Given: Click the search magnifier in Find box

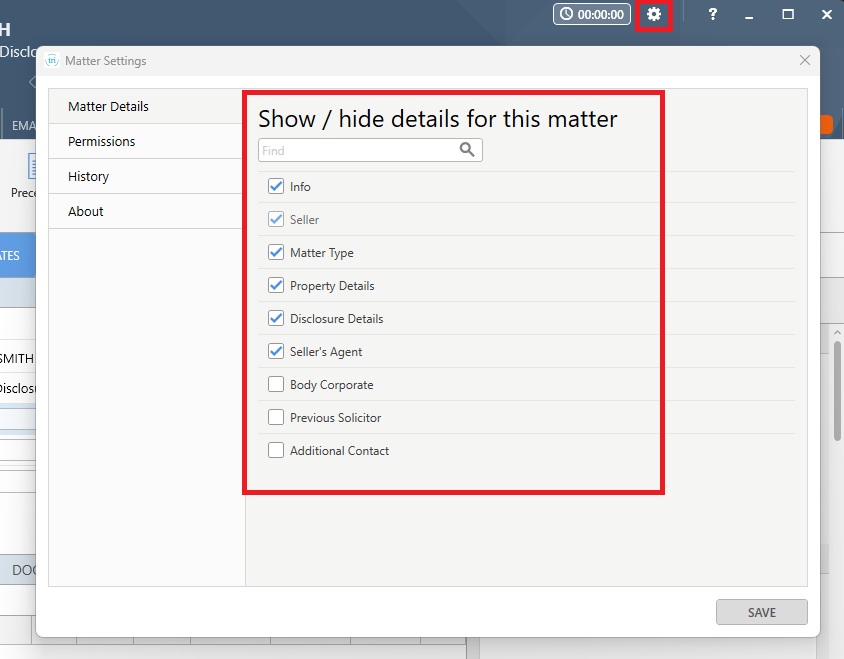Looking at the screenshot, I should click(467, 150).
